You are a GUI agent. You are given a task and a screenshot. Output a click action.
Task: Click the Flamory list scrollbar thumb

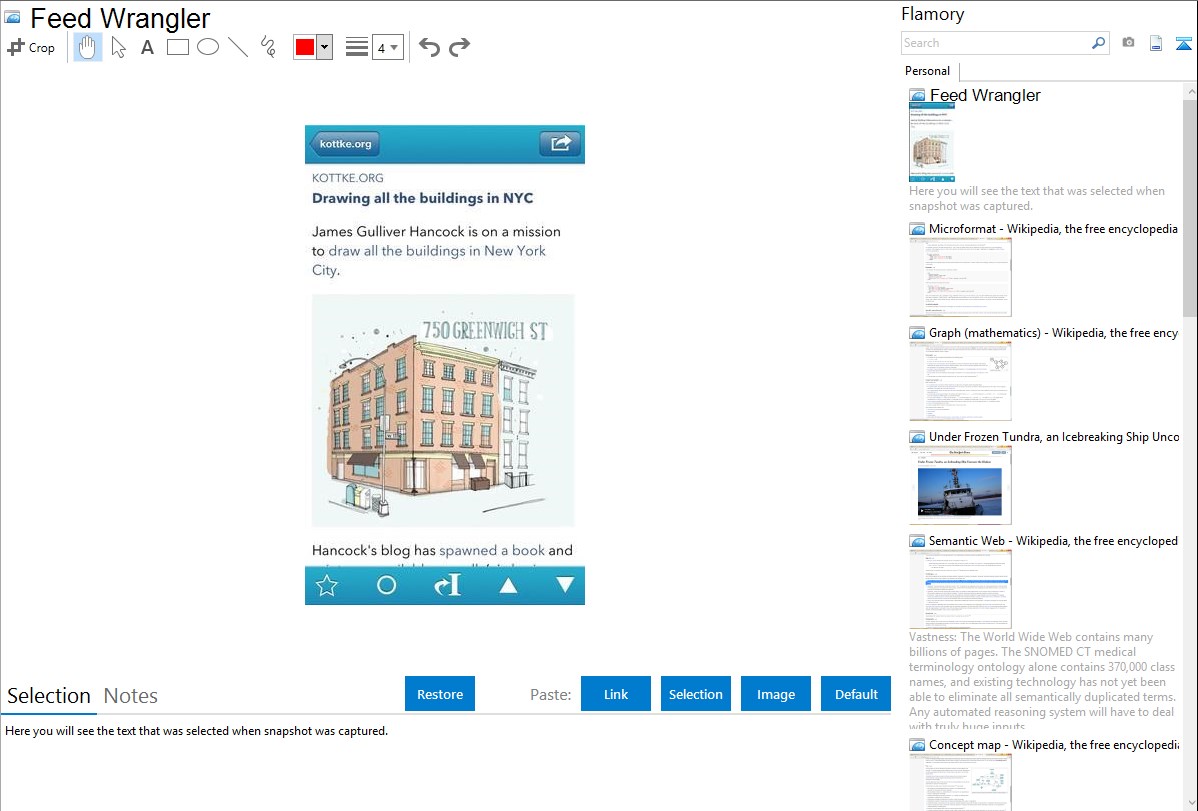[1190, 208]
